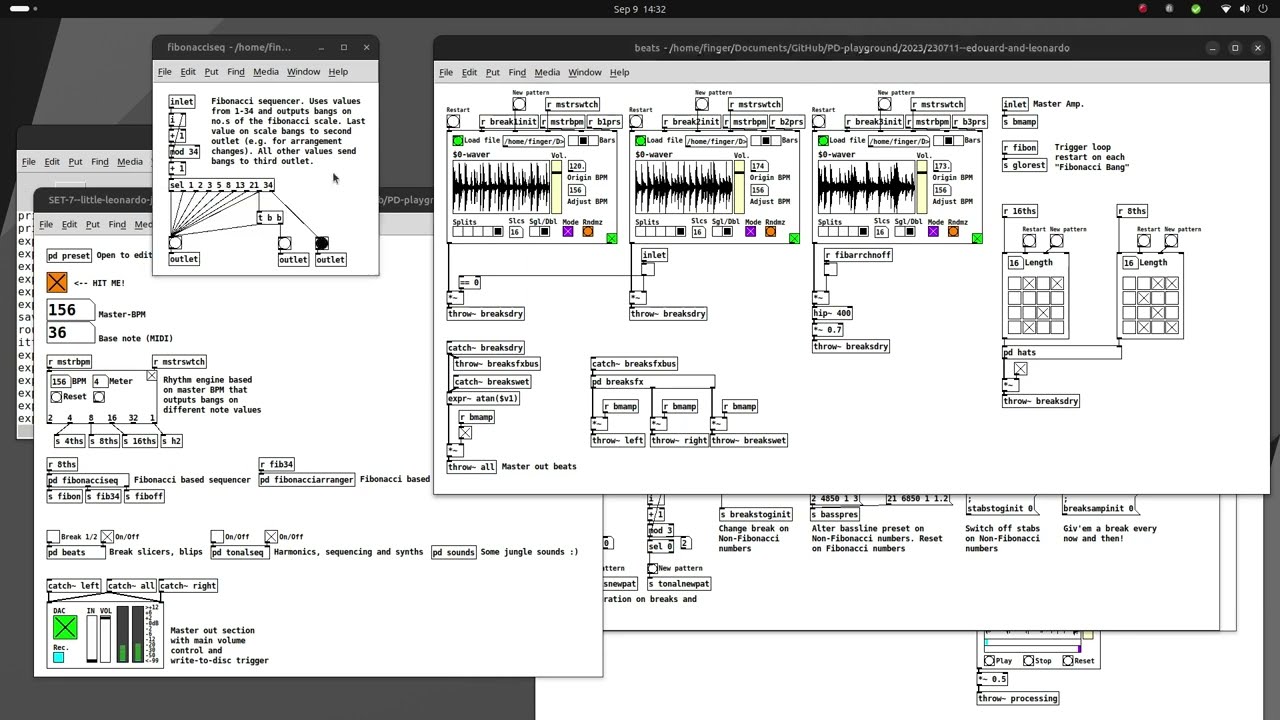Toggle On/Off checkbox beside Break 1/2
Screen dimensions: 1280x720
tap(107, 537)
